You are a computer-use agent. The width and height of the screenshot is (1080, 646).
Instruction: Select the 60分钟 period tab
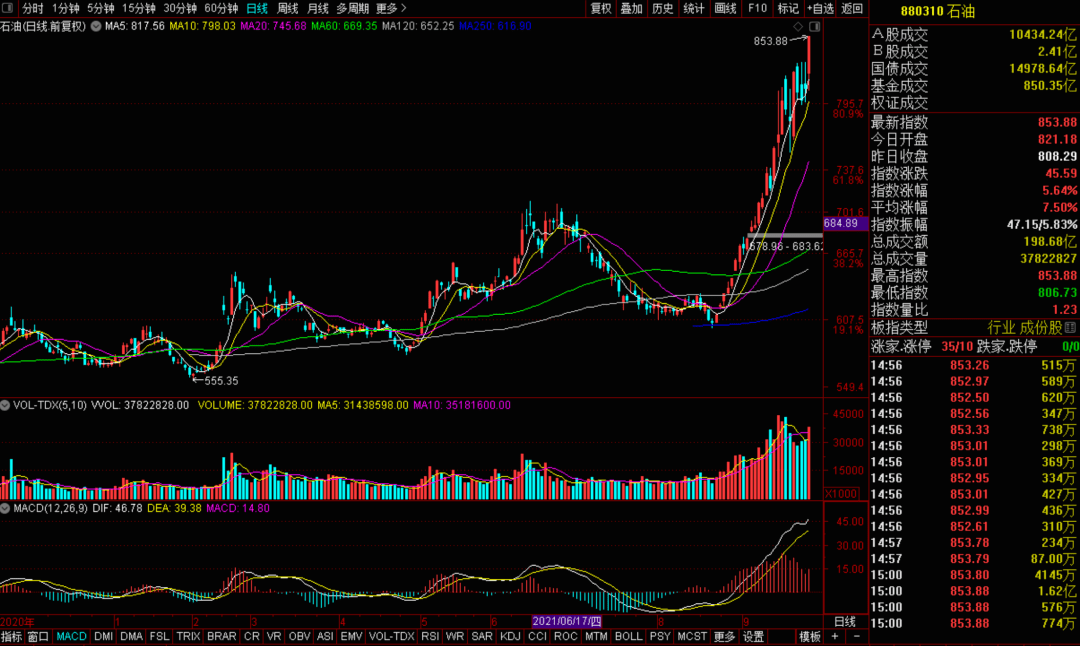221,8
